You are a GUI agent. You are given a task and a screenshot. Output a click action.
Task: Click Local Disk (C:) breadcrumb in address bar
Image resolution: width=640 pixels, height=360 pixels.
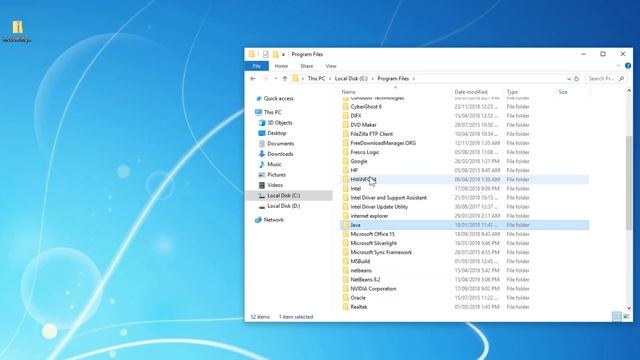(x=351, y=78)
